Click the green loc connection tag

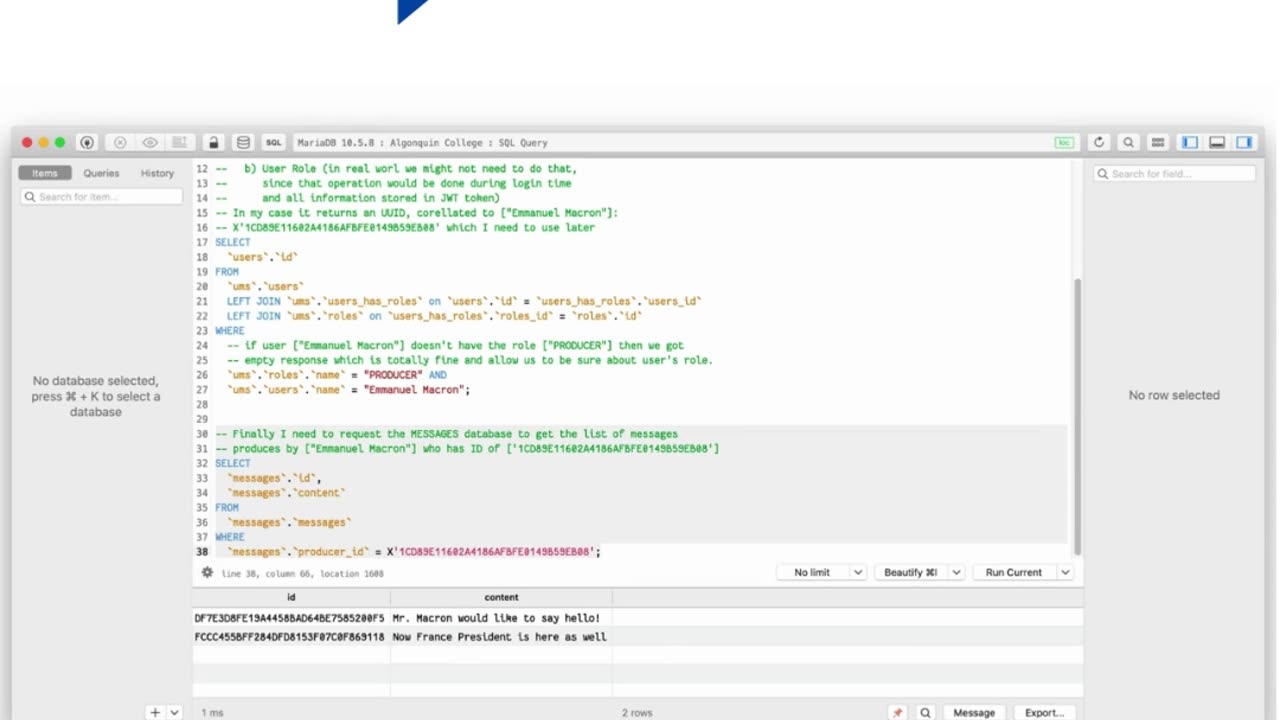[x=1065, y=142]
